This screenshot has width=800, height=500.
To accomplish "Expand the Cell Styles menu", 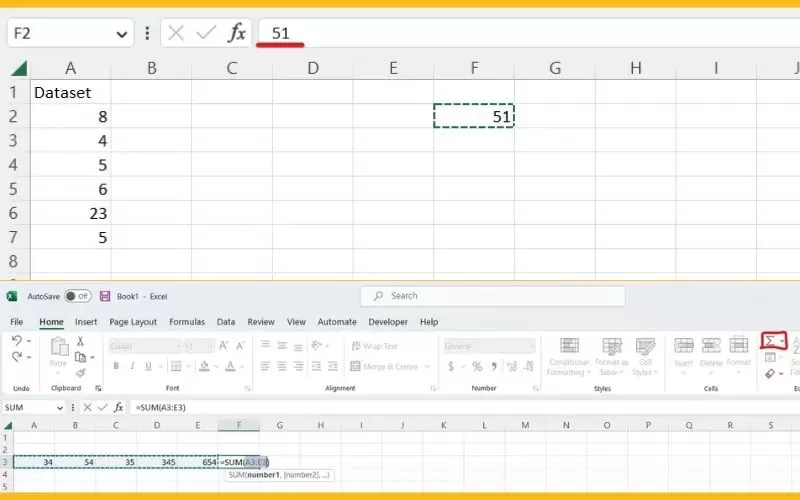I will click(645, 357).
